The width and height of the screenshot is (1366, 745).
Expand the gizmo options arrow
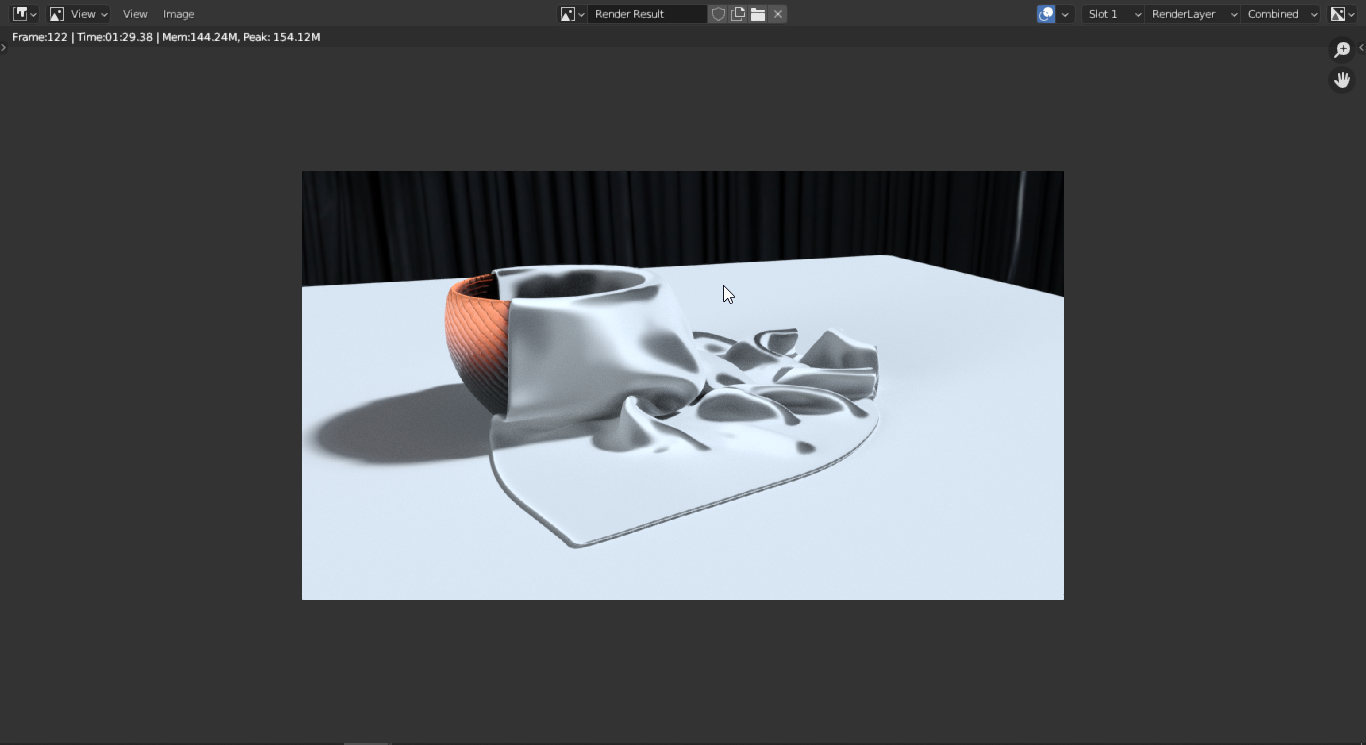(1066, 14)
